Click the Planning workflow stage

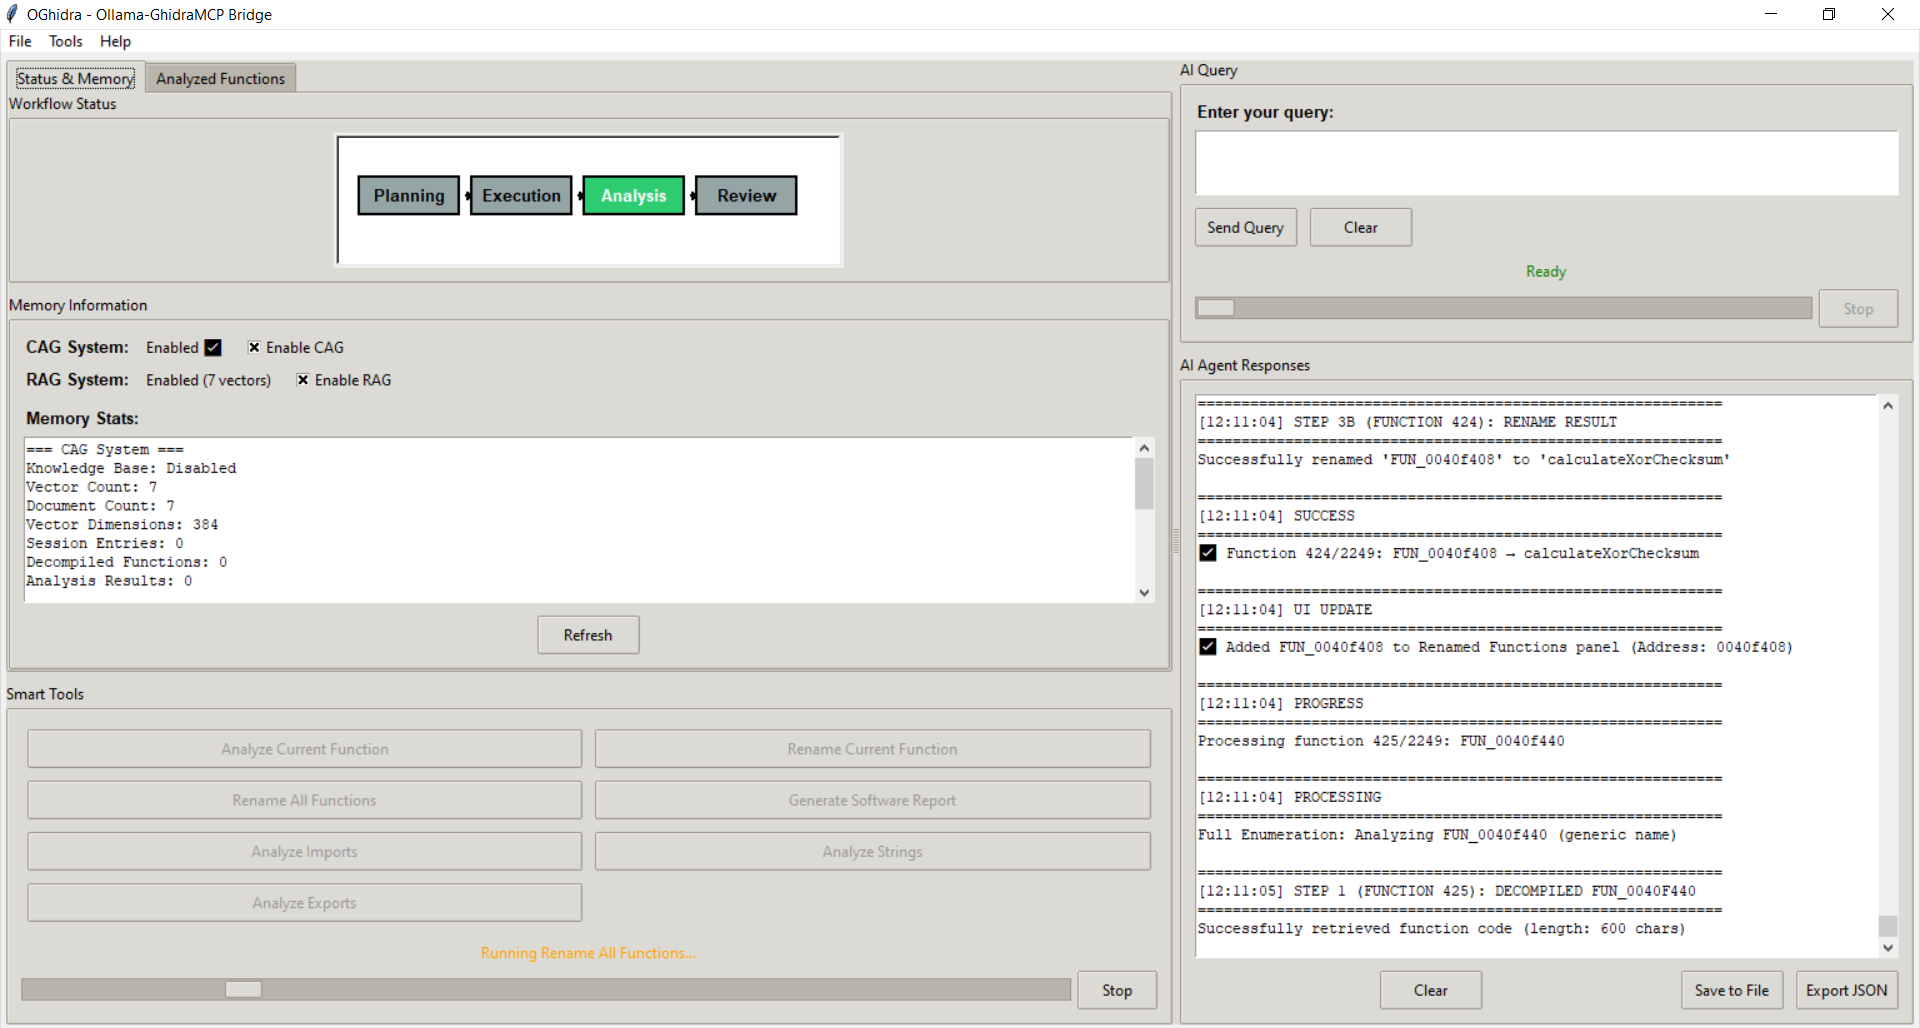tap(409, 196)
